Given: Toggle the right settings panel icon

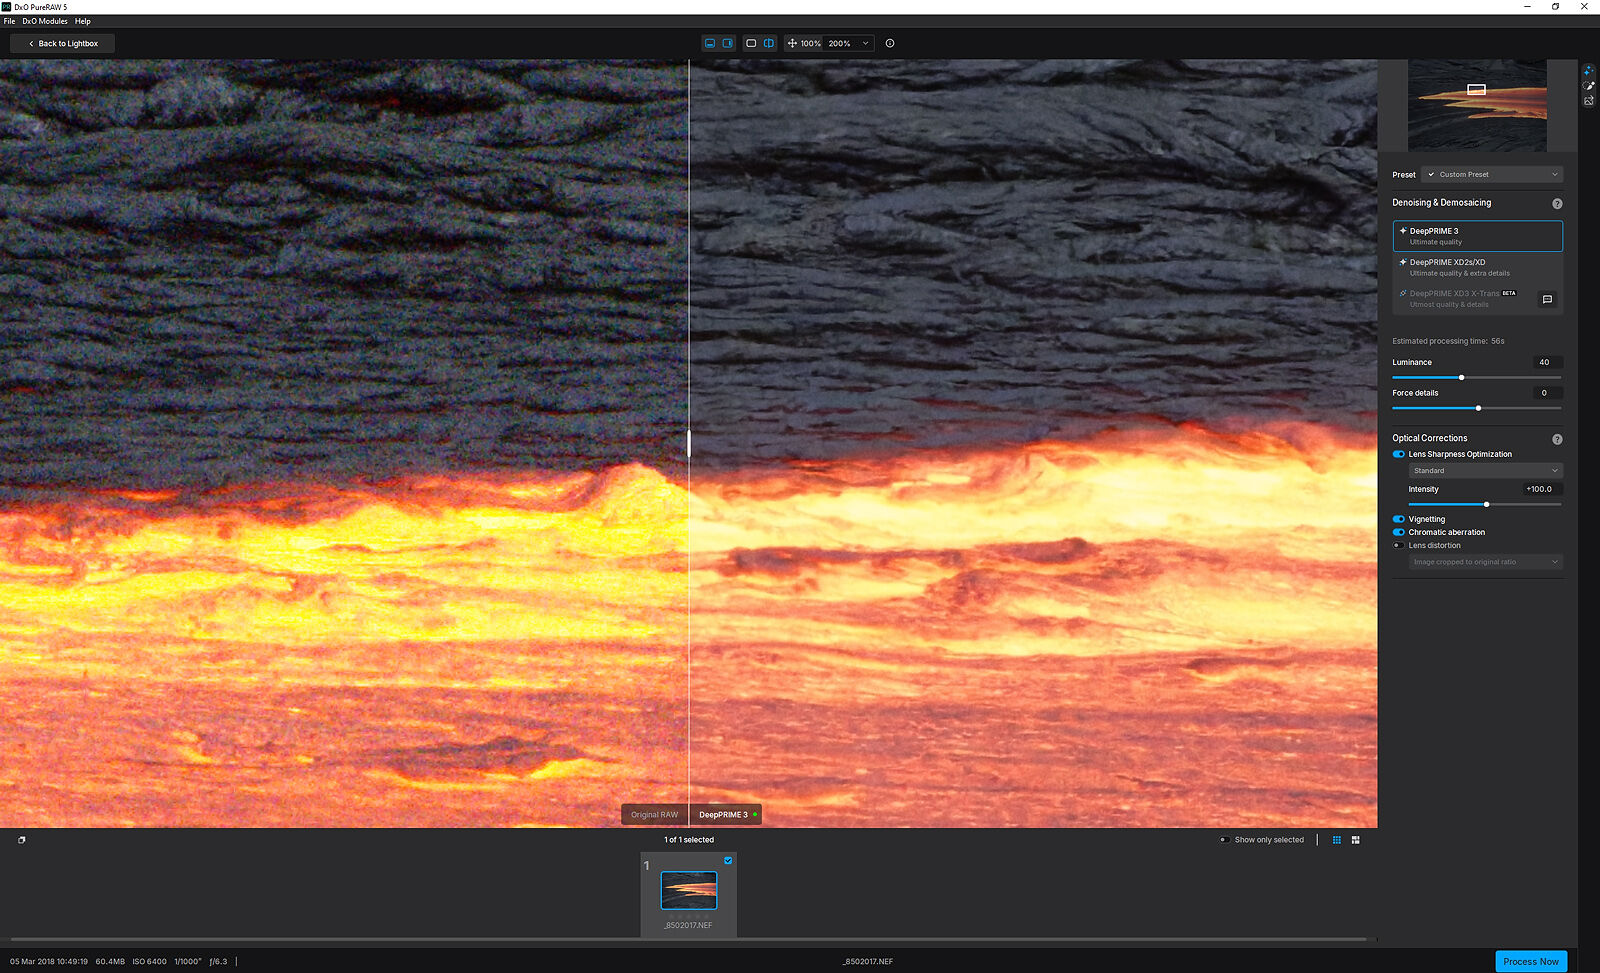Looking at the screenshot, I should (x=728, y=43).
